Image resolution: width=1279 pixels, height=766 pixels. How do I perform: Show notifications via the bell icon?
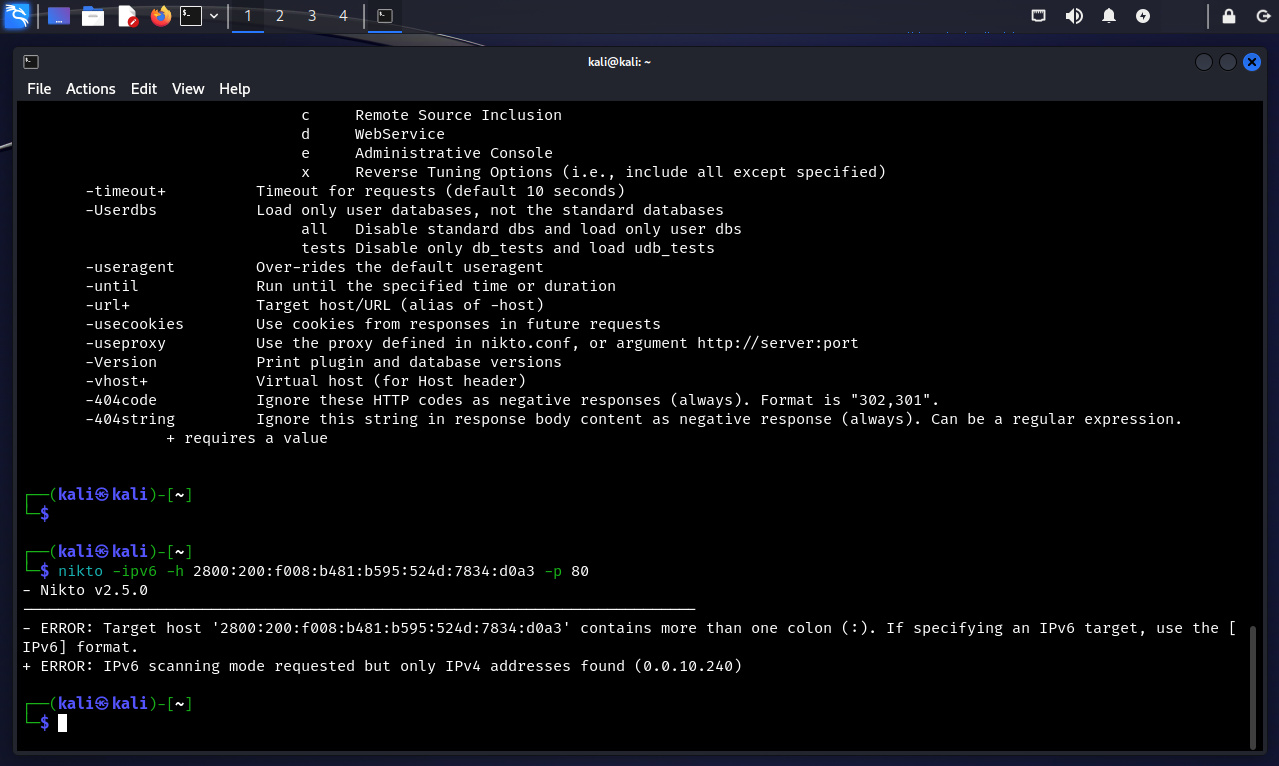(x=1109, y=16)
